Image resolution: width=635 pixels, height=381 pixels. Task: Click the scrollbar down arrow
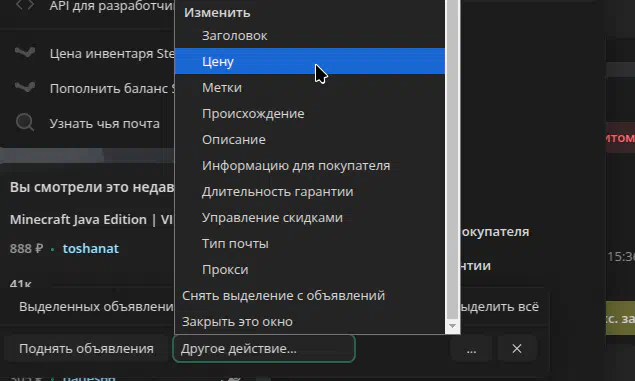[452, 326]
